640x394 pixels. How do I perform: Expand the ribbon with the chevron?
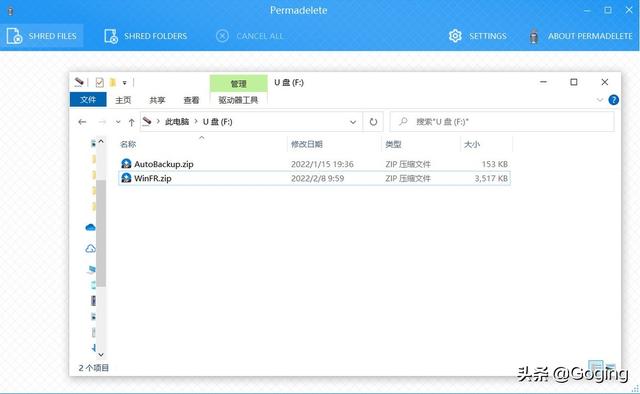point(600,100)
